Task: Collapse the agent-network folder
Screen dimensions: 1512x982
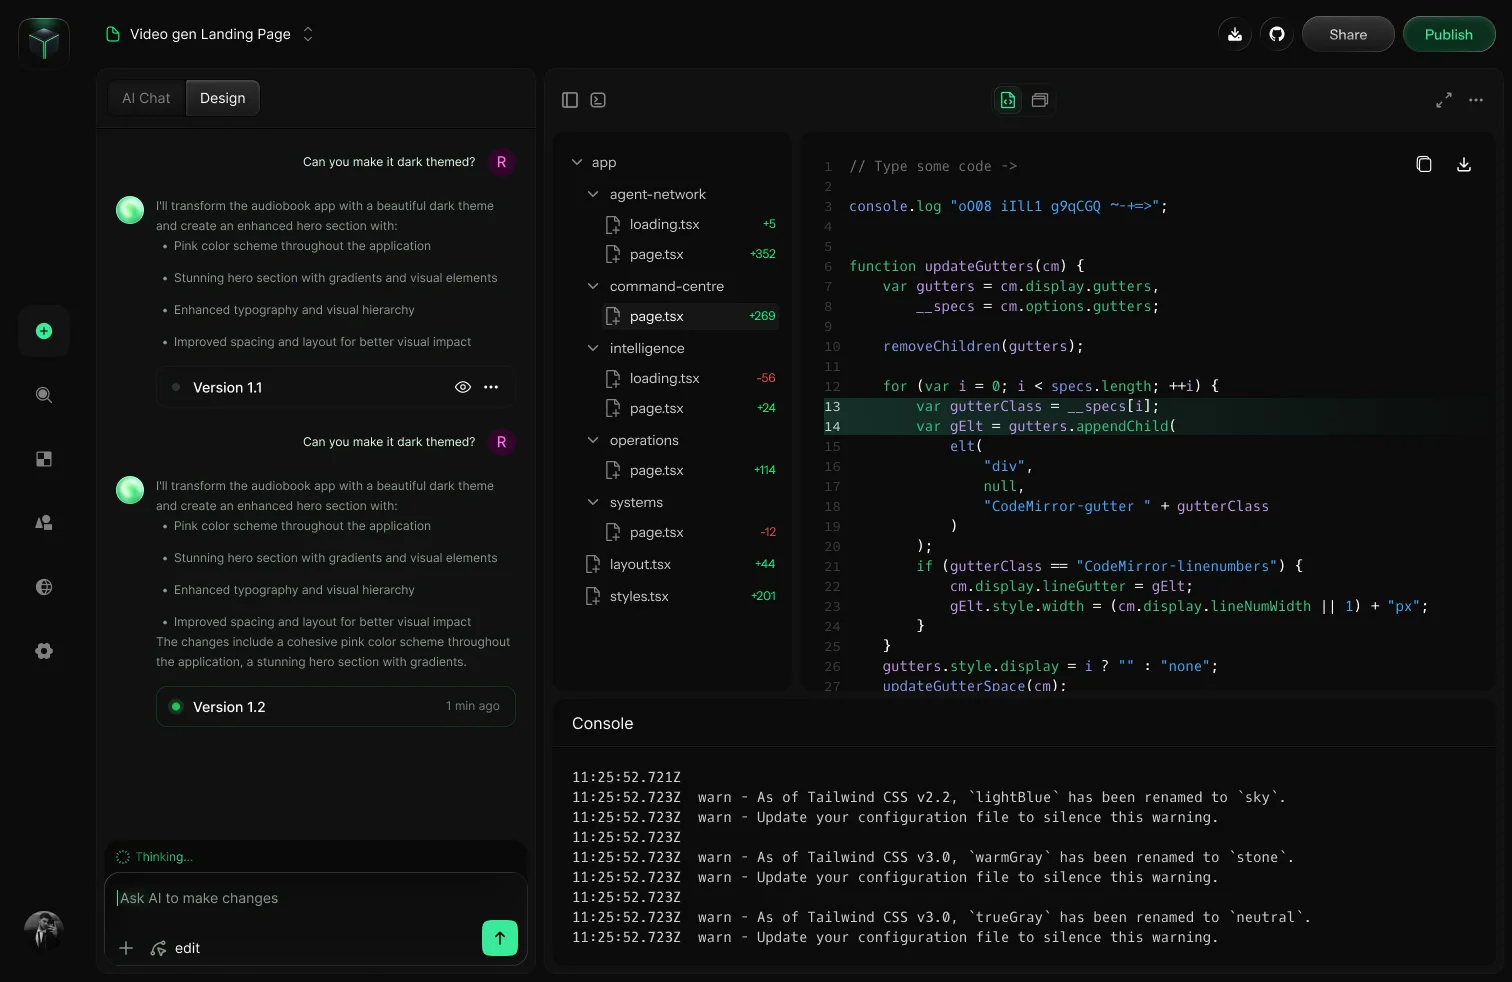Action: pos(593,194)
